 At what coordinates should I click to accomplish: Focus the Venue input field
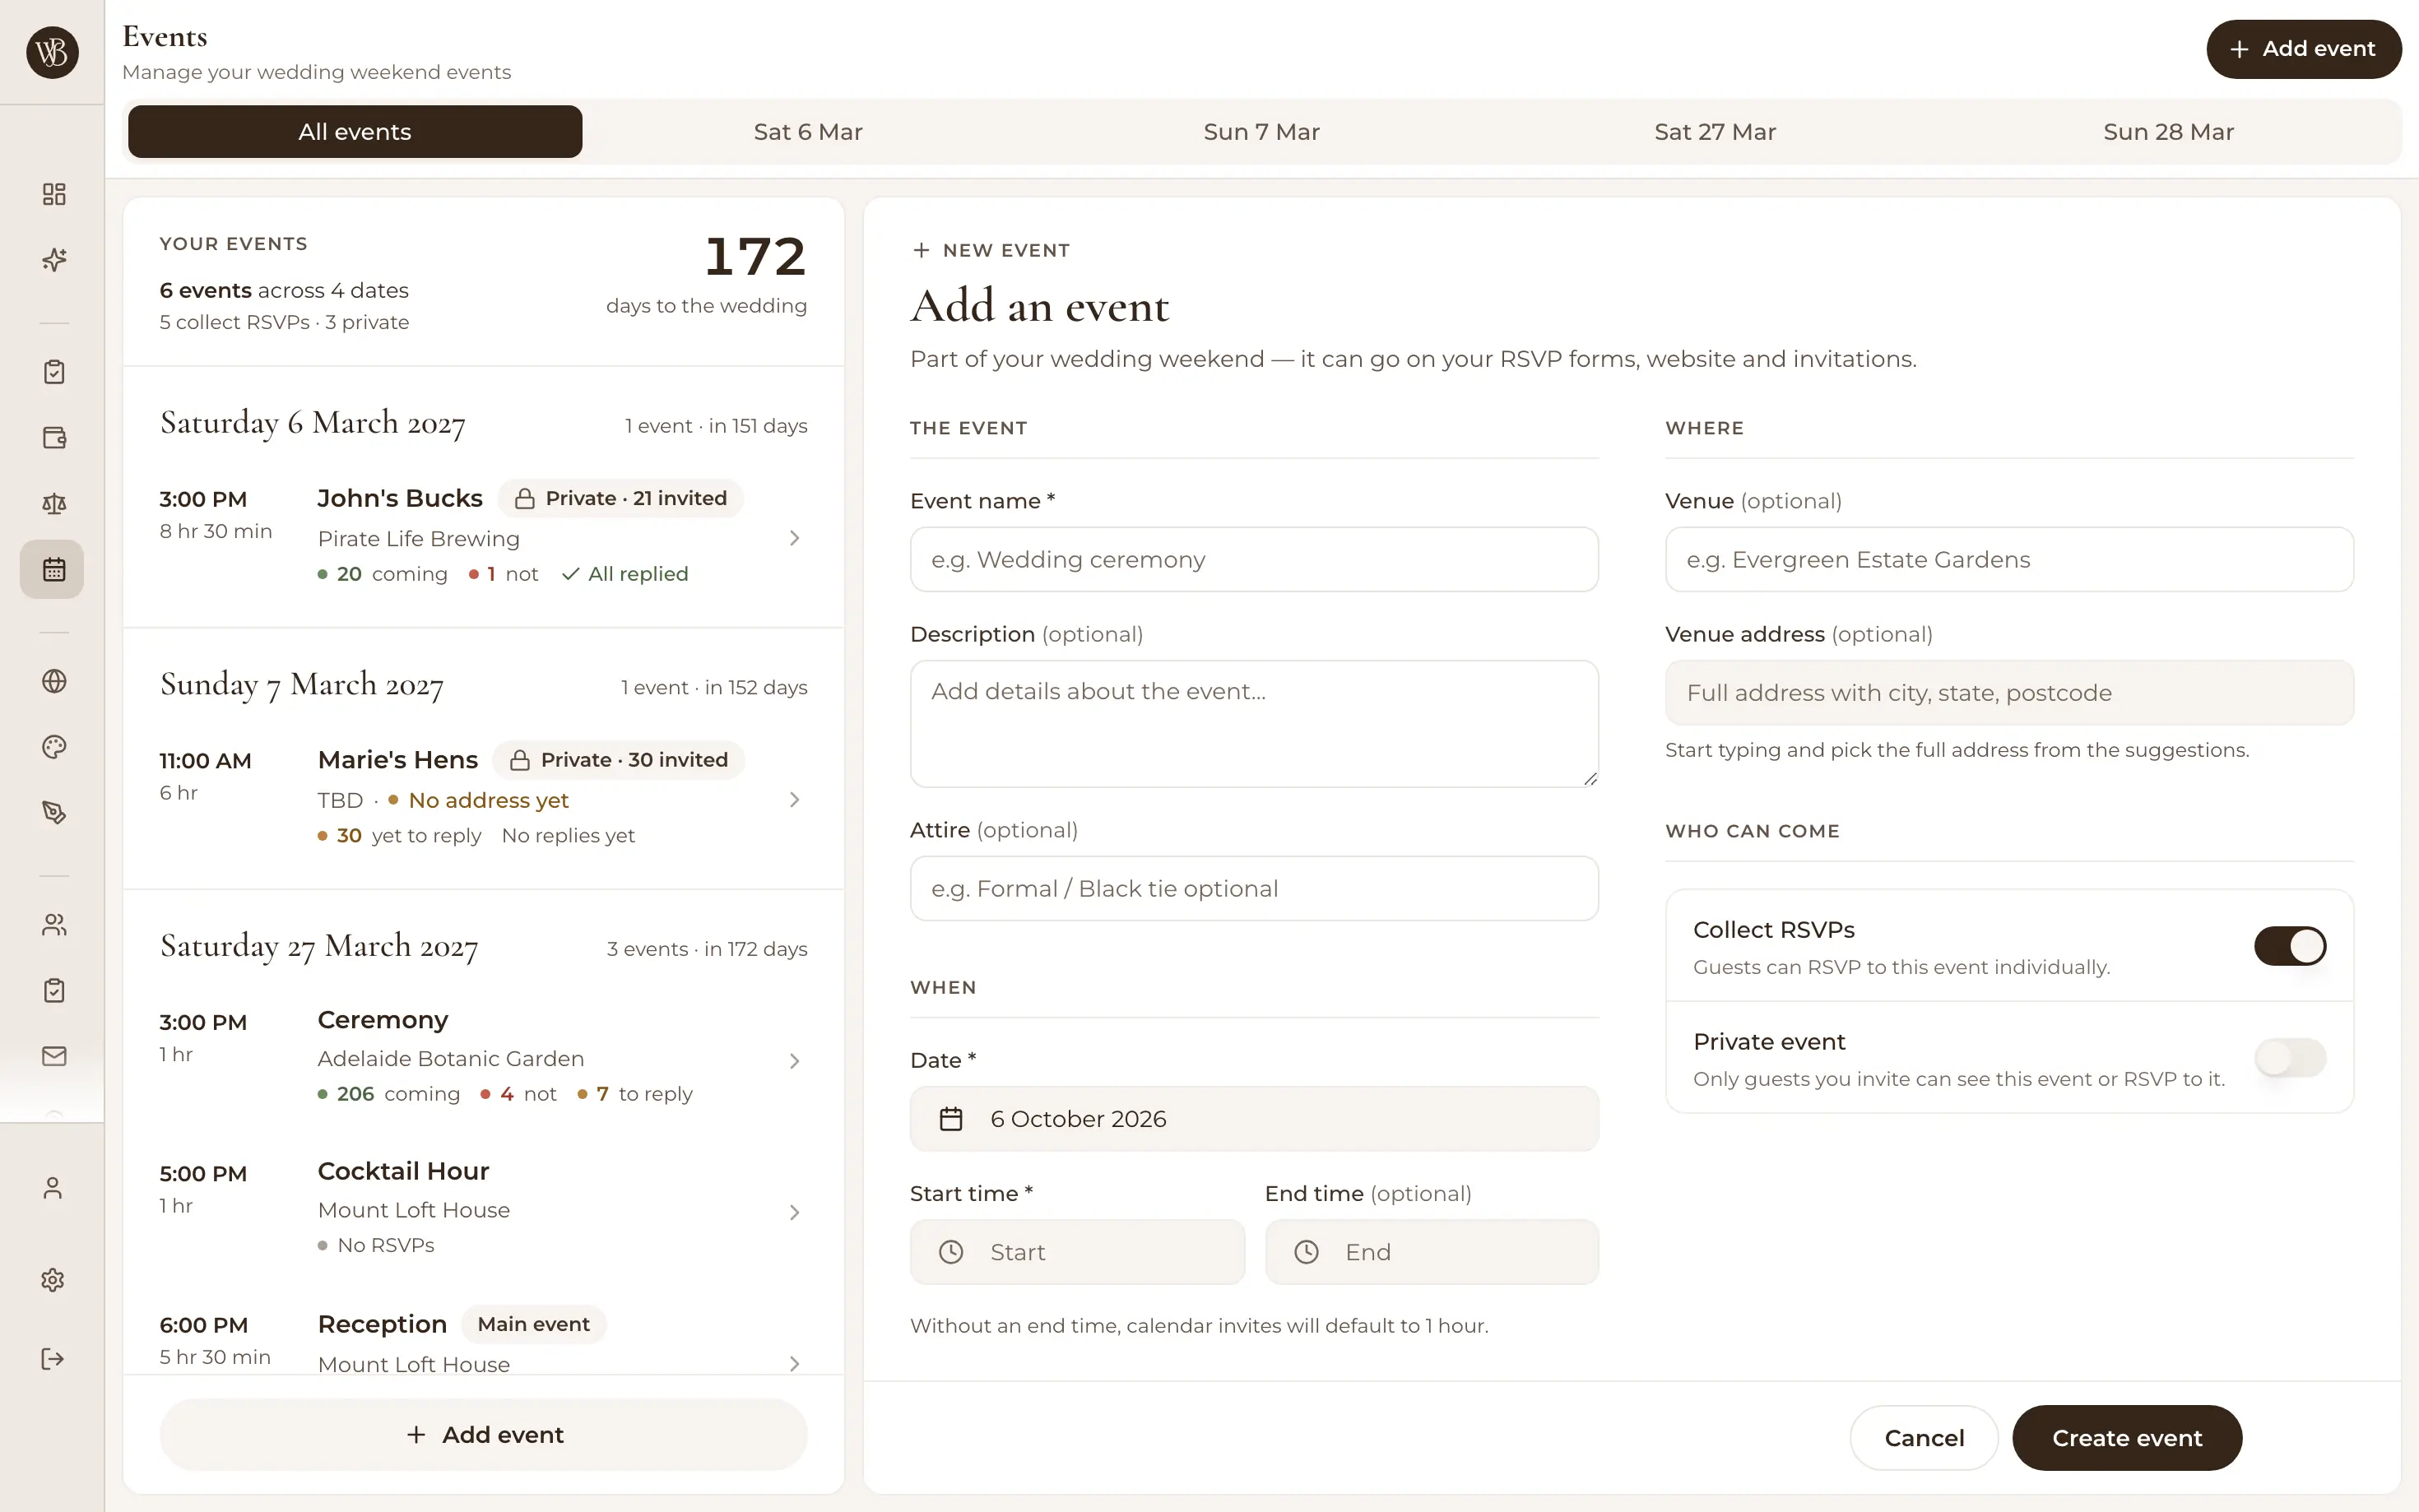pyautogui.click(x=2009, y=560)
